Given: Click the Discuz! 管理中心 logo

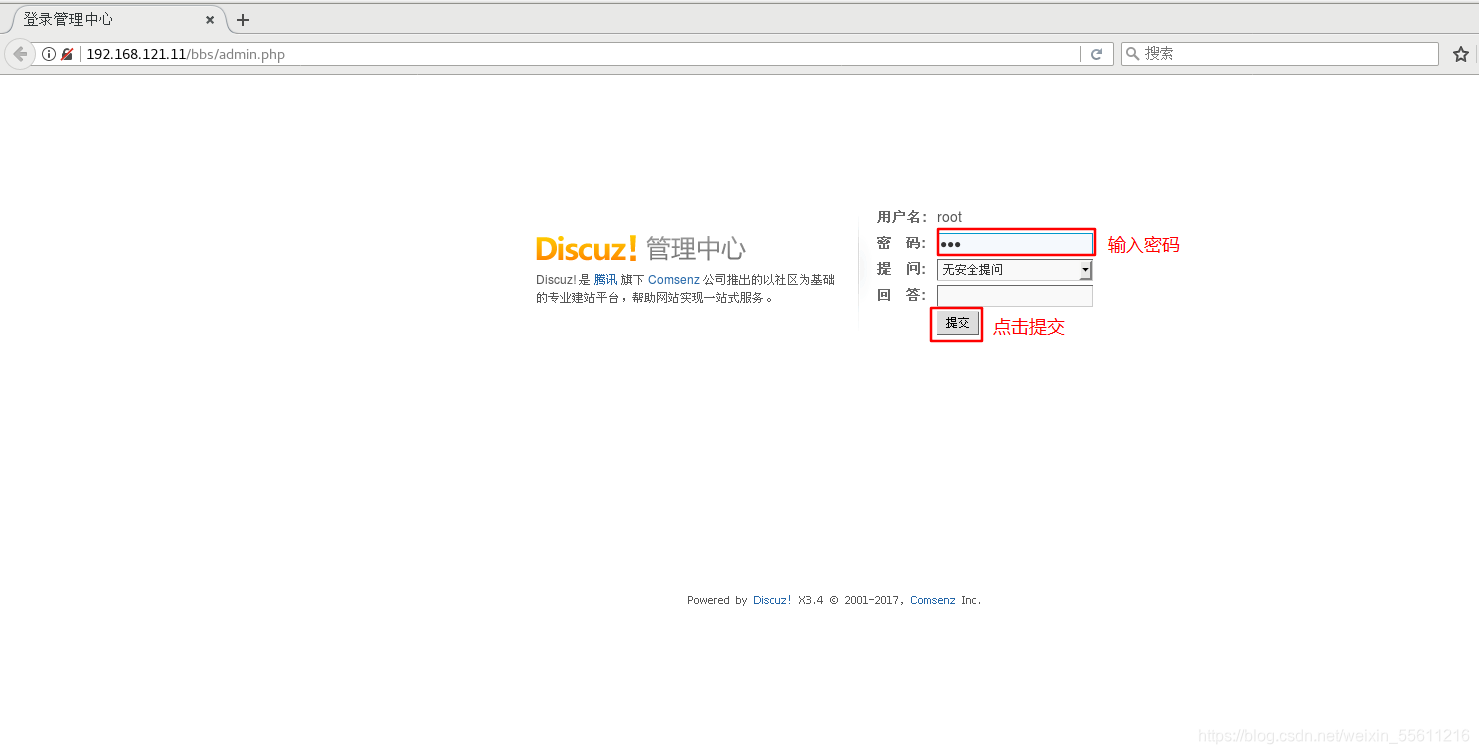Looking at the screenshot, I should pyautogui.click(x=641, y=248).
